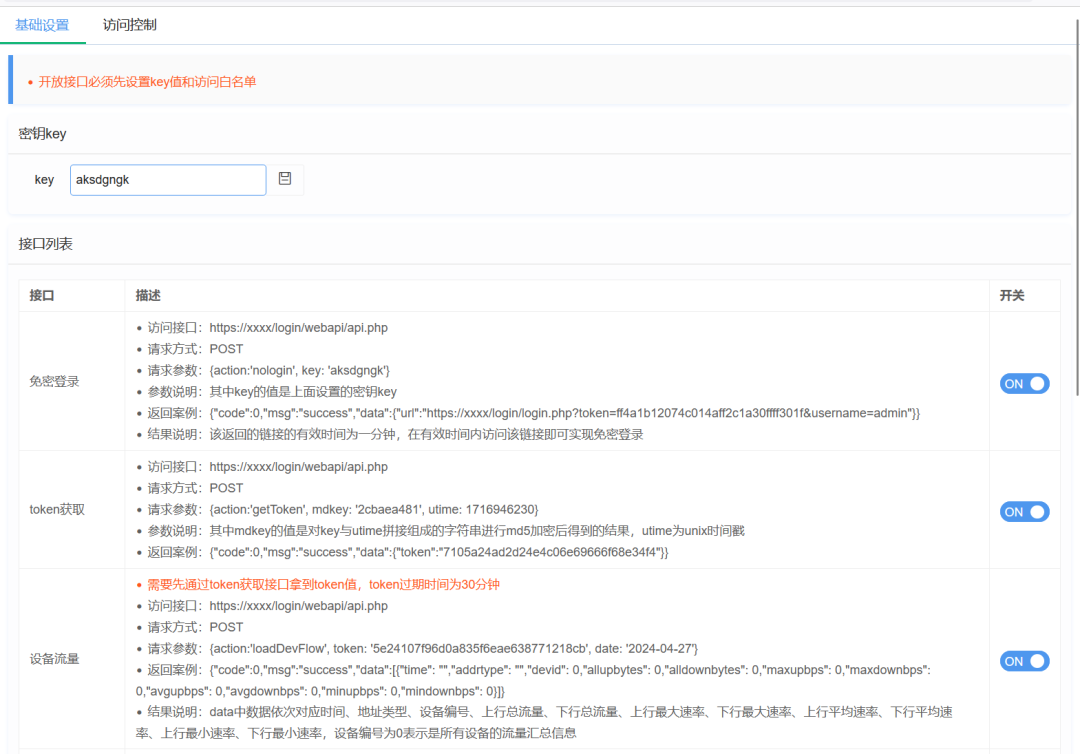Switch to the 基础设置 tab
The height and width of the screenshot is (754, 1080).
[x=42, y=25]
